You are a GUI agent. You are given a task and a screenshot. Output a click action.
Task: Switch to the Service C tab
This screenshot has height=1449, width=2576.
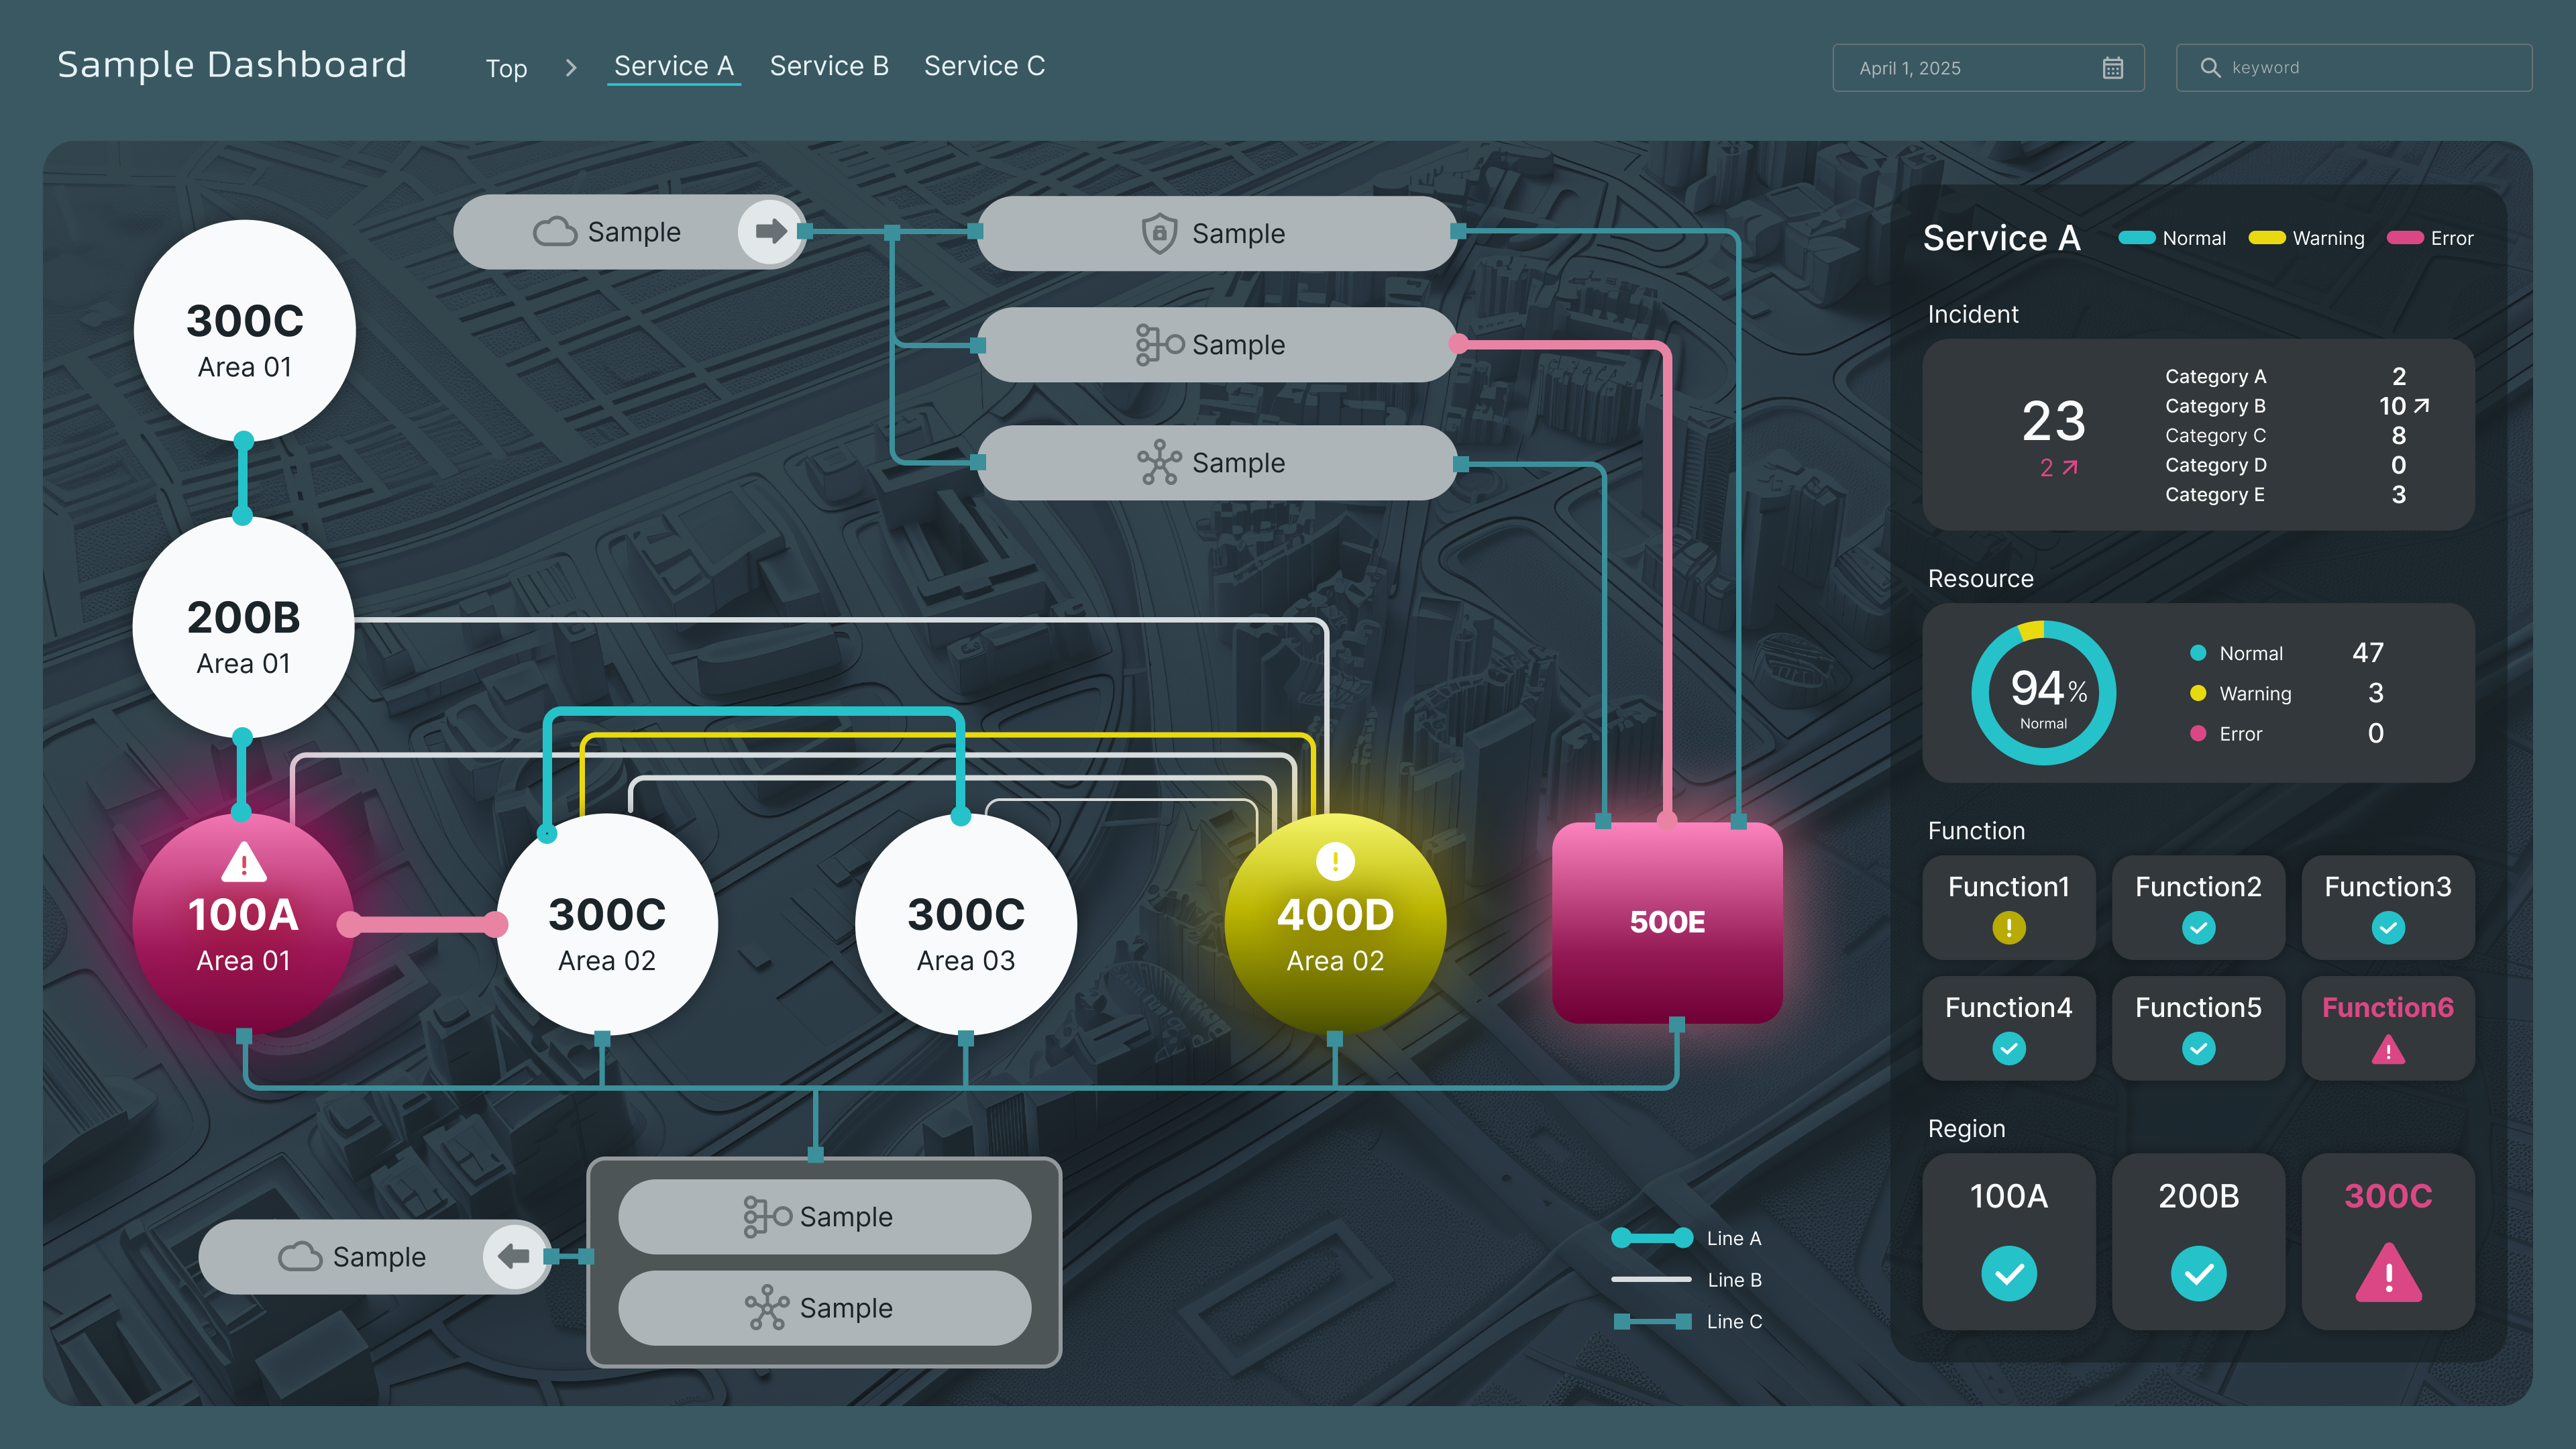[x=984, y=66]
